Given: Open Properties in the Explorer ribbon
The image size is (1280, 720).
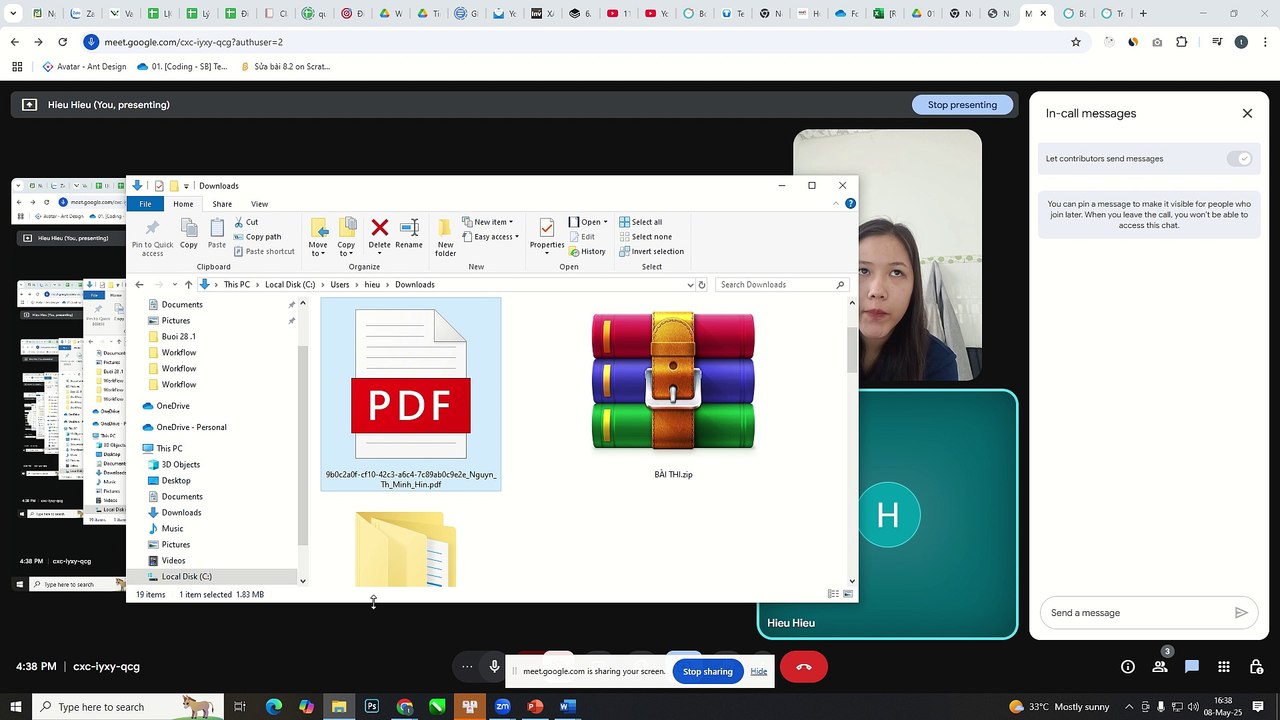Looking at the screenshot, I should click(547, 234).
